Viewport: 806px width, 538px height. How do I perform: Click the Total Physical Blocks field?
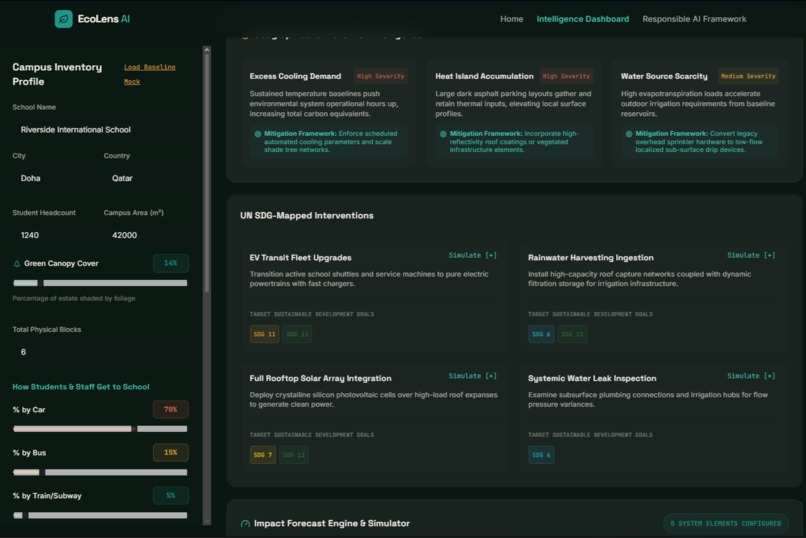point(100,352)
